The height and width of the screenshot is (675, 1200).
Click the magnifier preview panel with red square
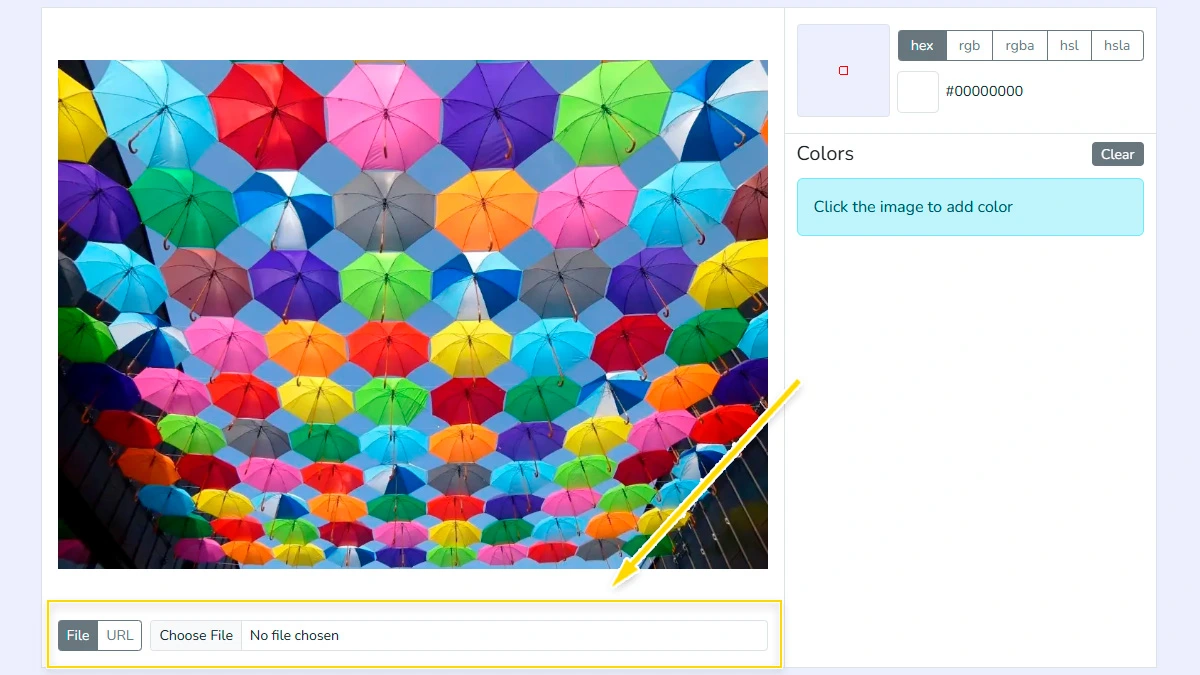(843, 70)
